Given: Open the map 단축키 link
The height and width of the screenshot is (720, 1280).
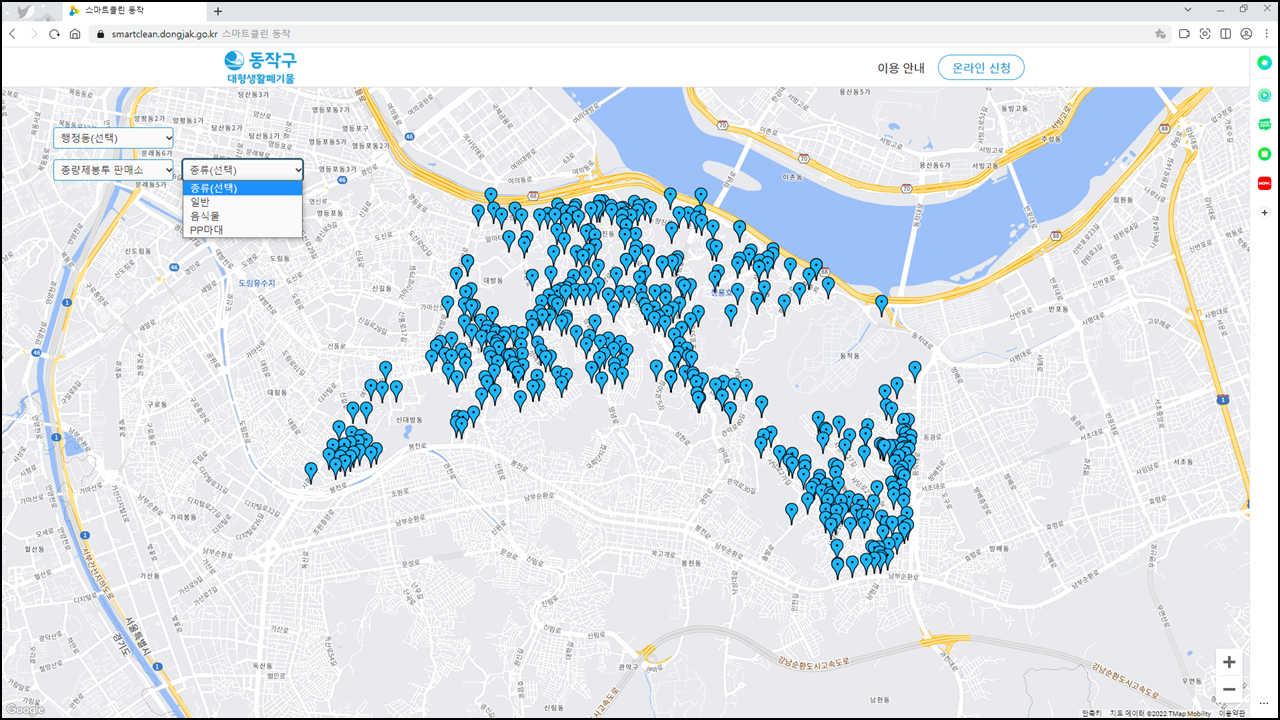Looking at the screenshot, I should point(1093,713).
